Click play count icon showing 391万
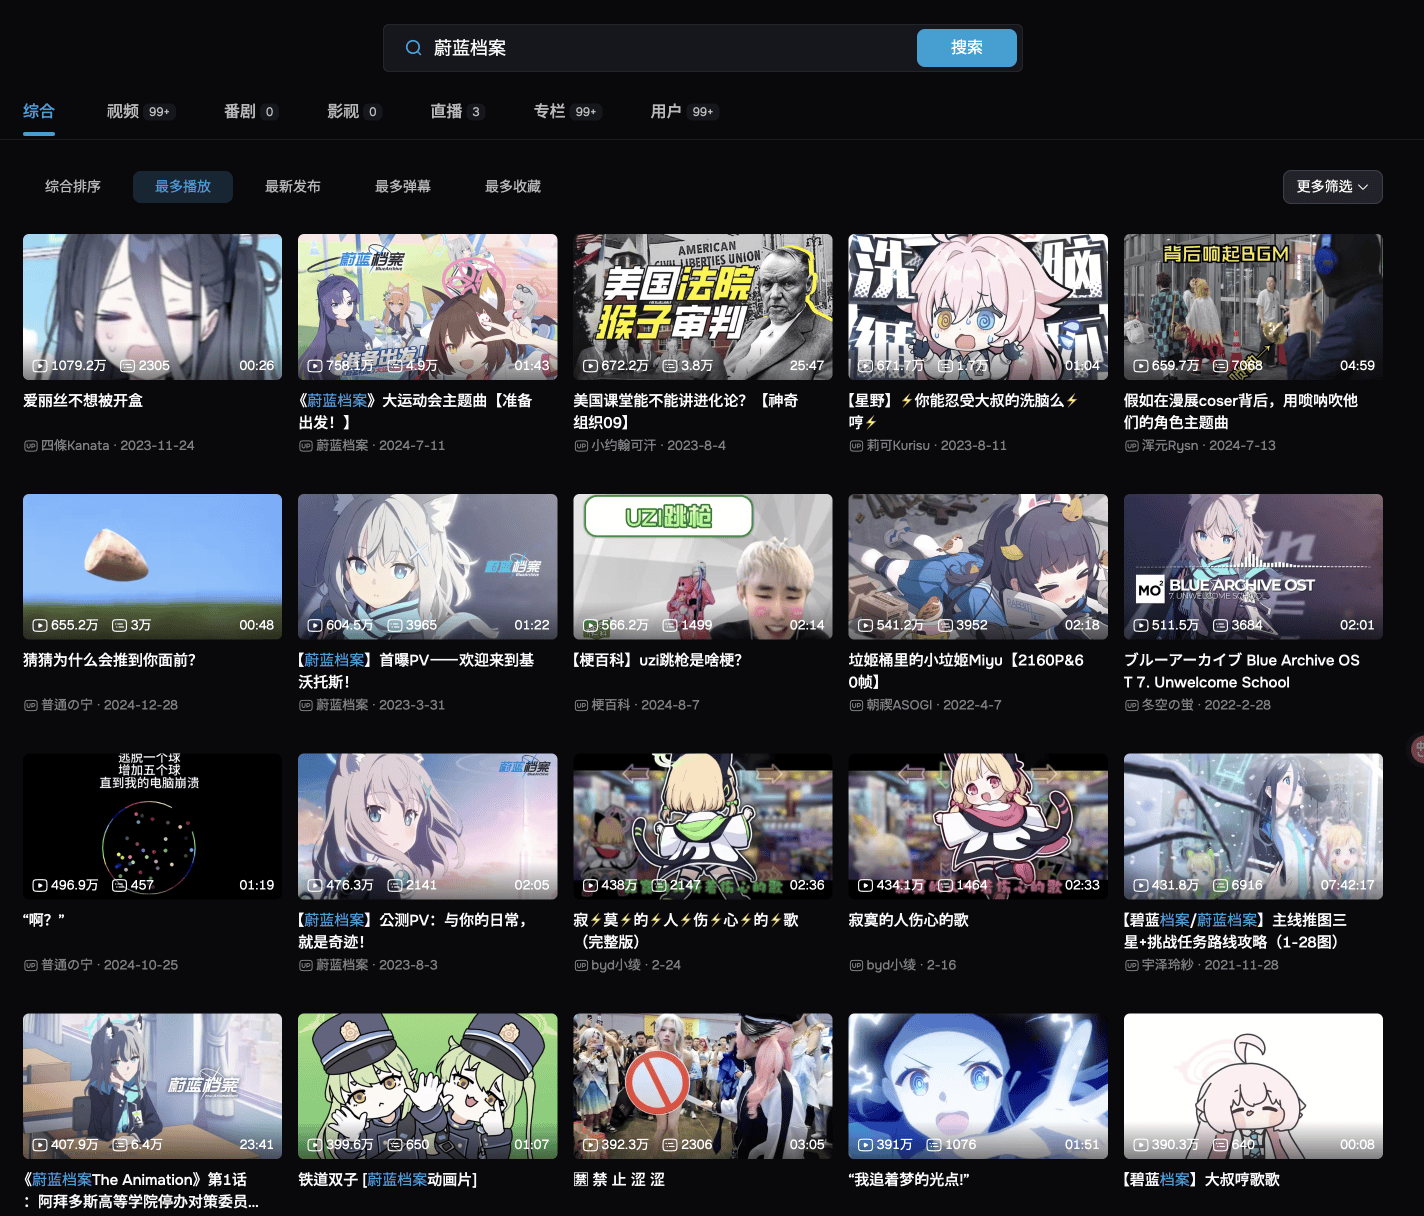This screenshot has width=1424, height=1216. pyautogui.click(x=866, y=1145)
